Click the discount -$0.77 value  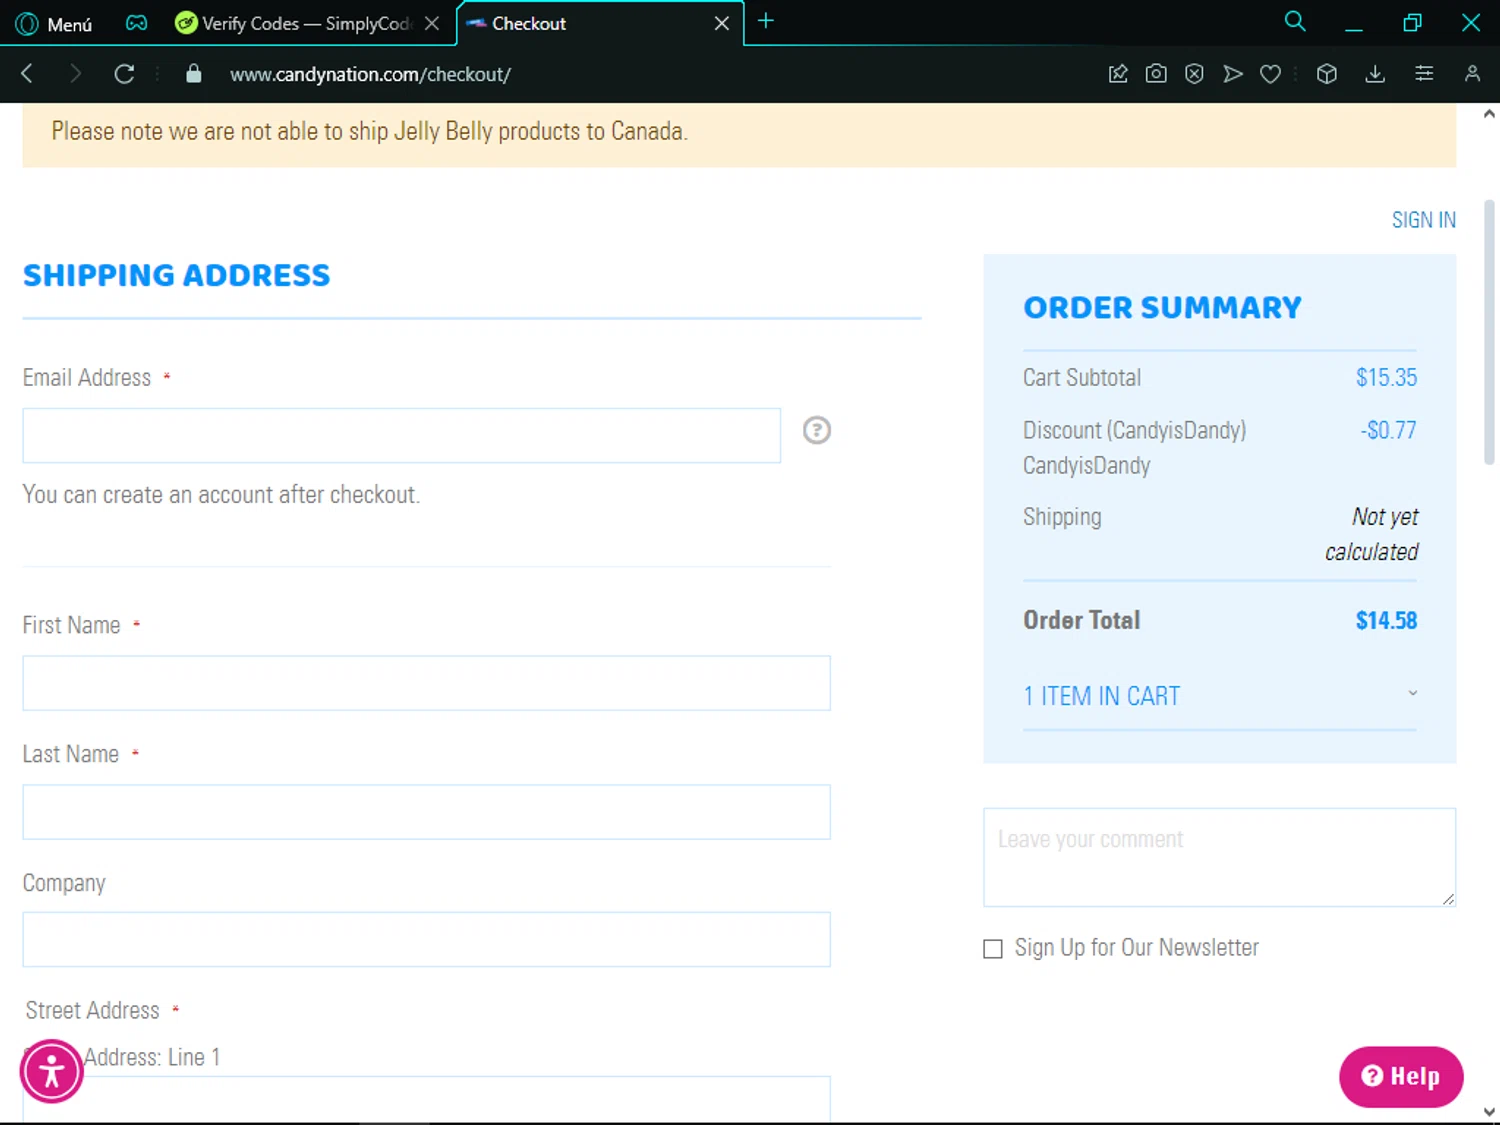[x=1388, y=431]
